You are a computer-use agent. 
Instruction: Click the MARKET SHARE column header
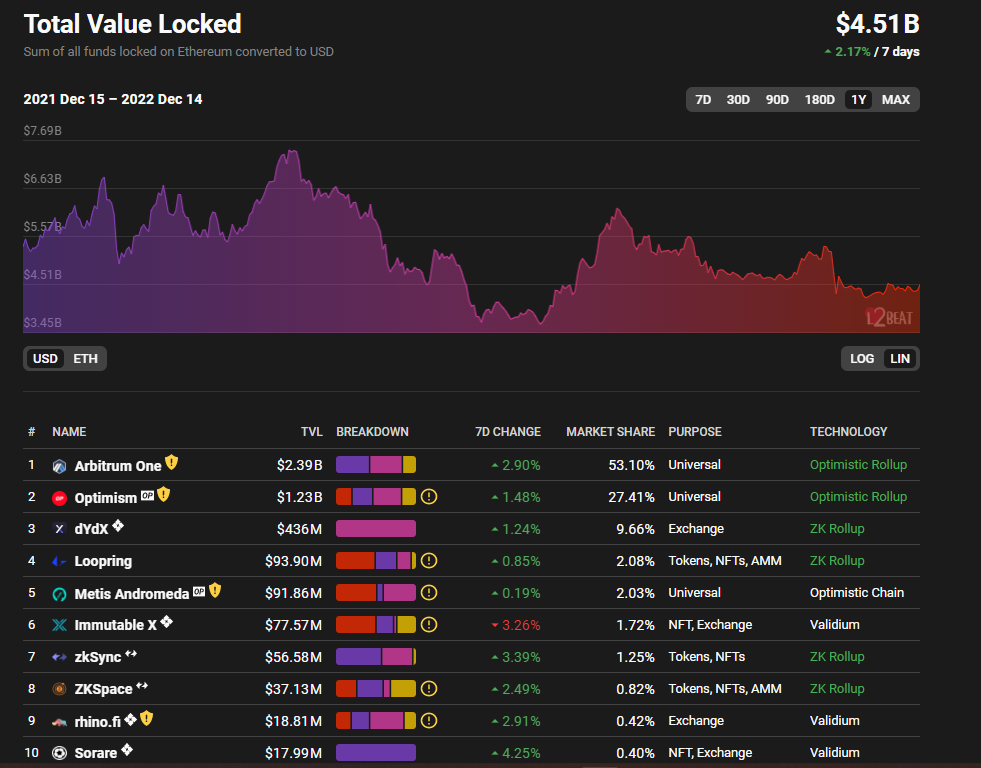point(611,432)
